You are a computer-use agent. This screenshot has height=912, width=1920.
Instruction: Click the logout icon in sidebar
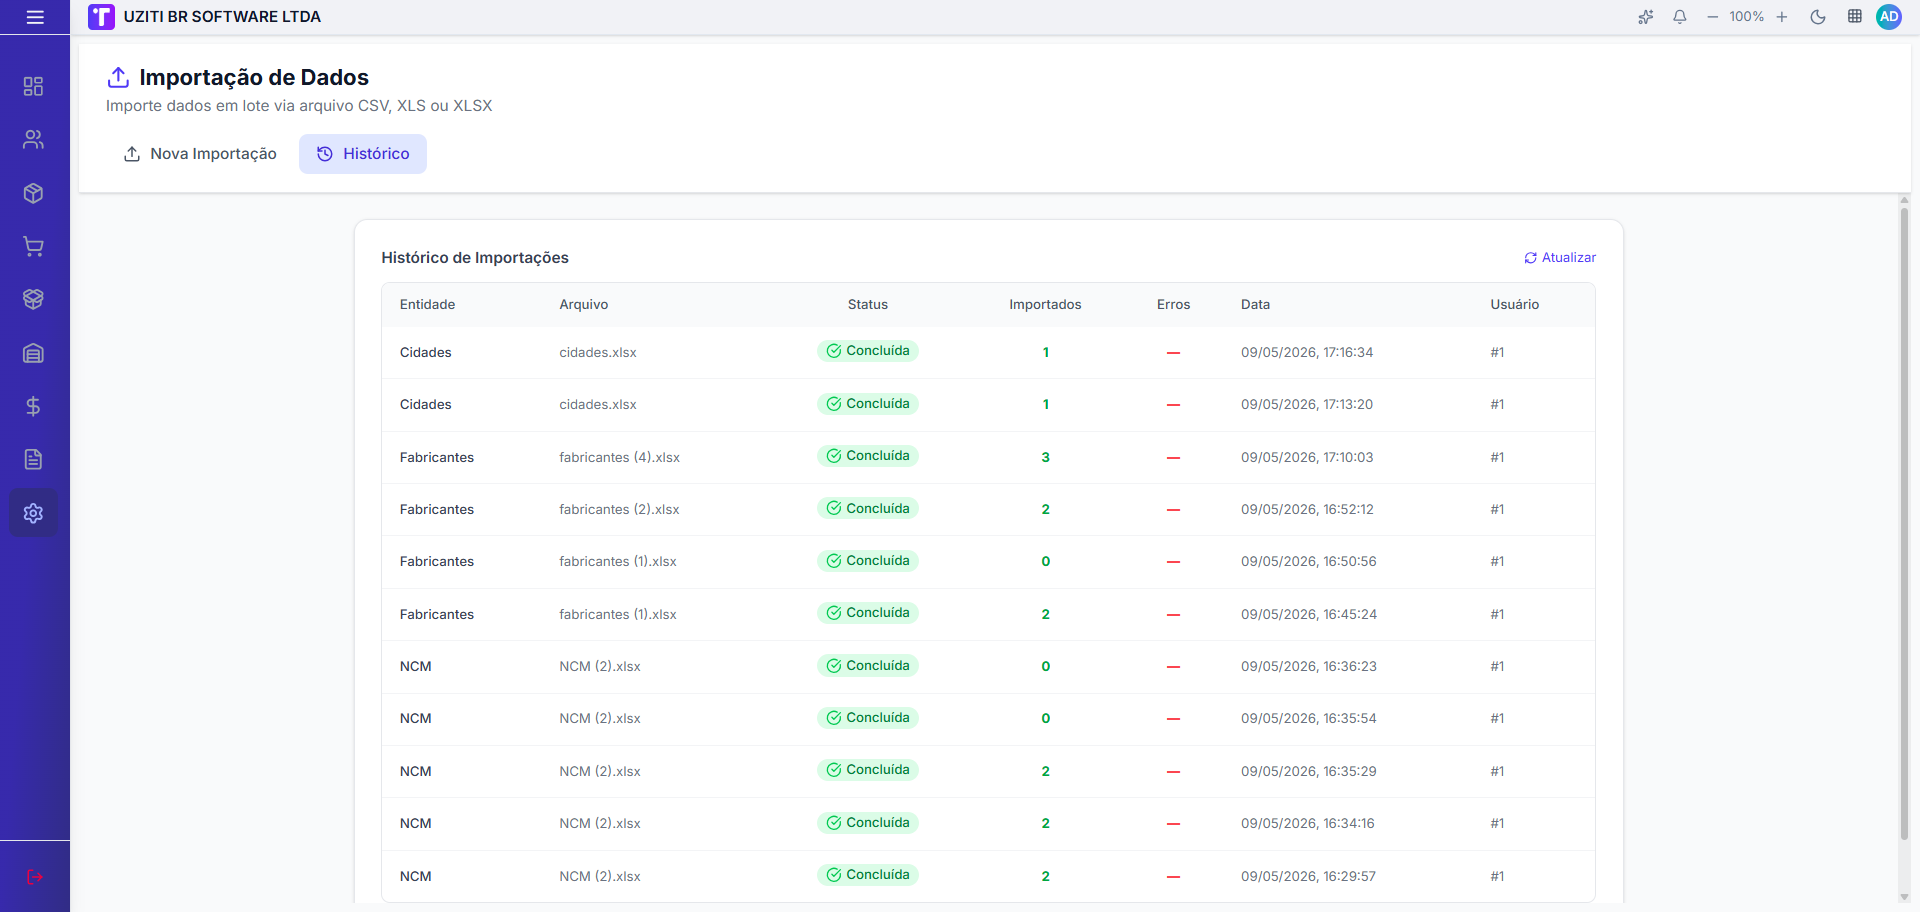pos(34,877)
